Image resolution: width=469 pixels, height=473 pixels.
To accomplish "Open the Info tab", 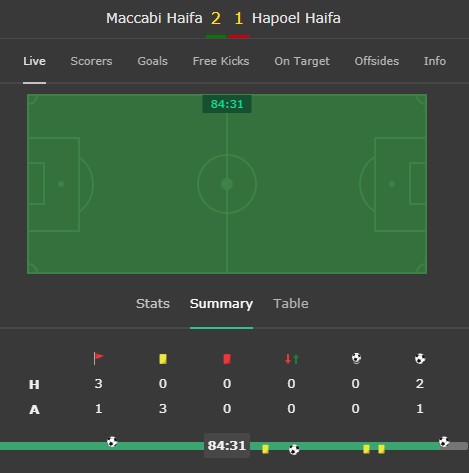I will tap(435, 61).
